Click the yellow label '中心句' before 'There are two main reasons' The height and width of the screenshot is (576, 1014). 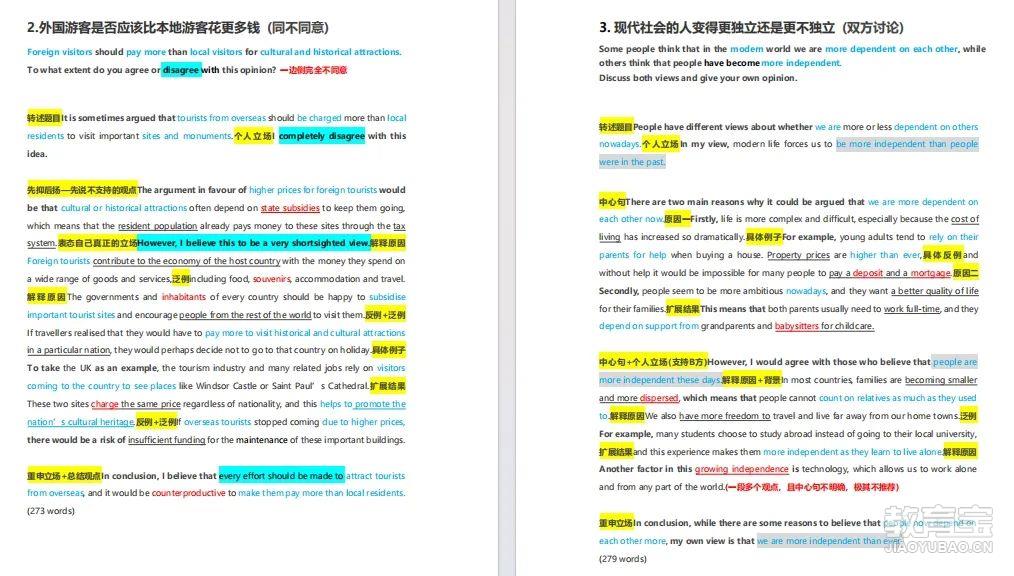pos(612,202)
